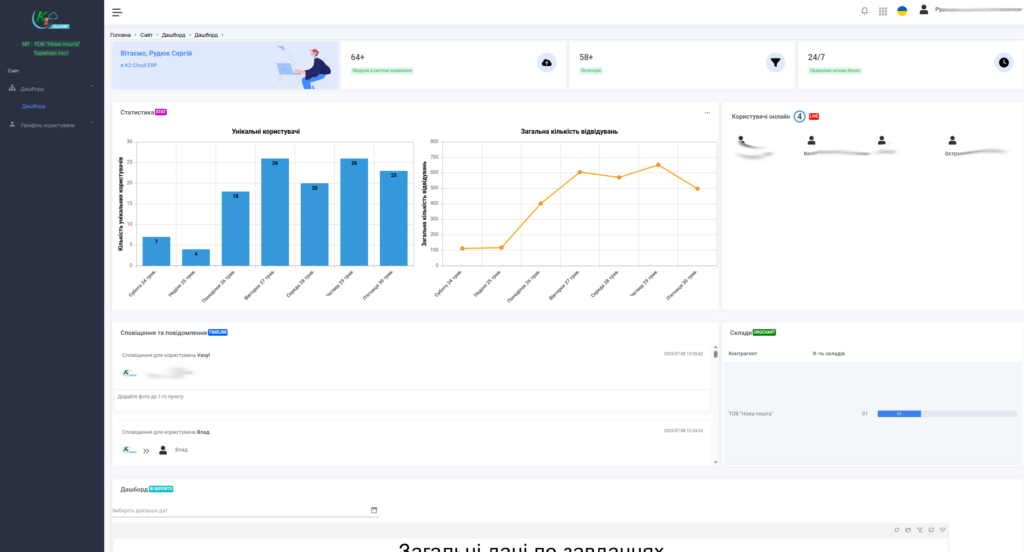Click the cloud download icon on 64+ card
Image resolution: width=1024 pixels, height=552 pixels.
[x=546, y=62]
